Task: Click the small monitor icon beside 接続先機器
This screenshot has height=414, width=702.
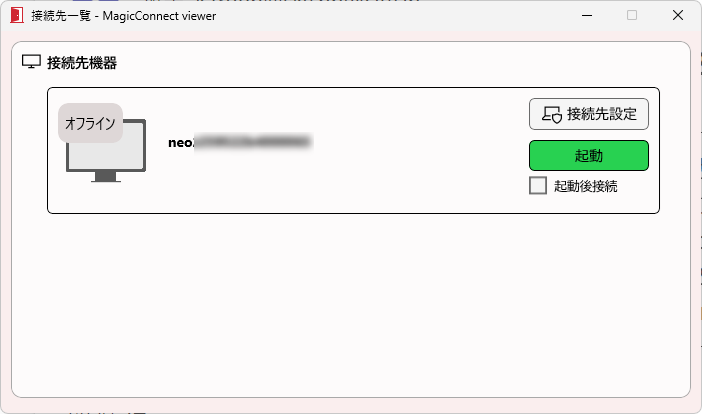Action: tap(31, 62)
